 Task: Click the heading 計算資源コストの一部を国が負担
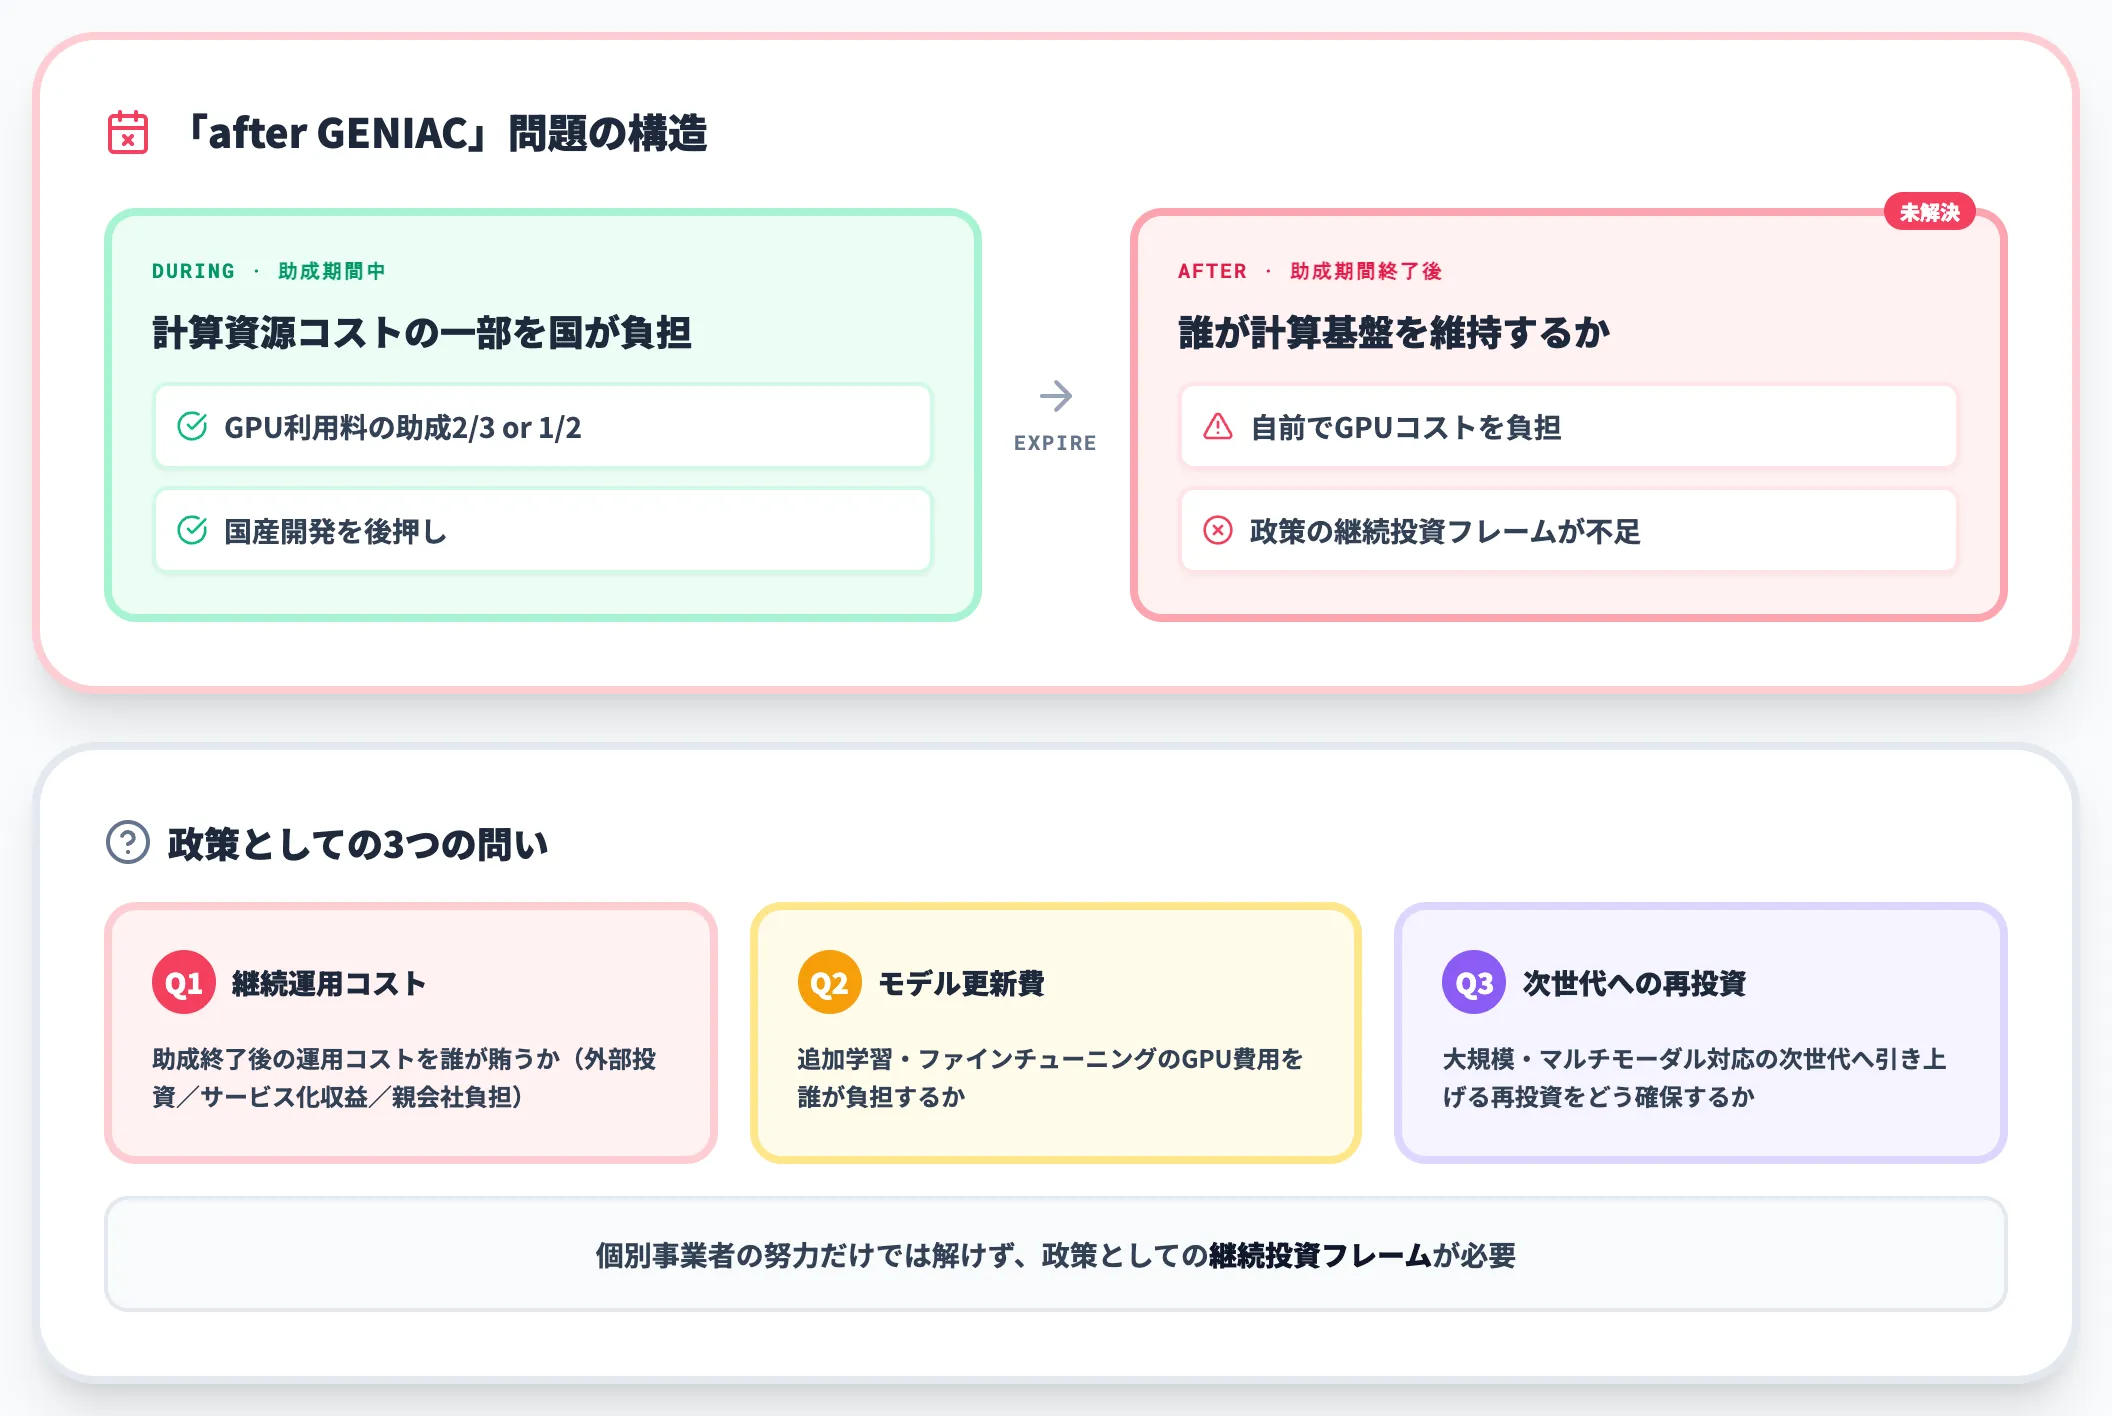point(422,332)
